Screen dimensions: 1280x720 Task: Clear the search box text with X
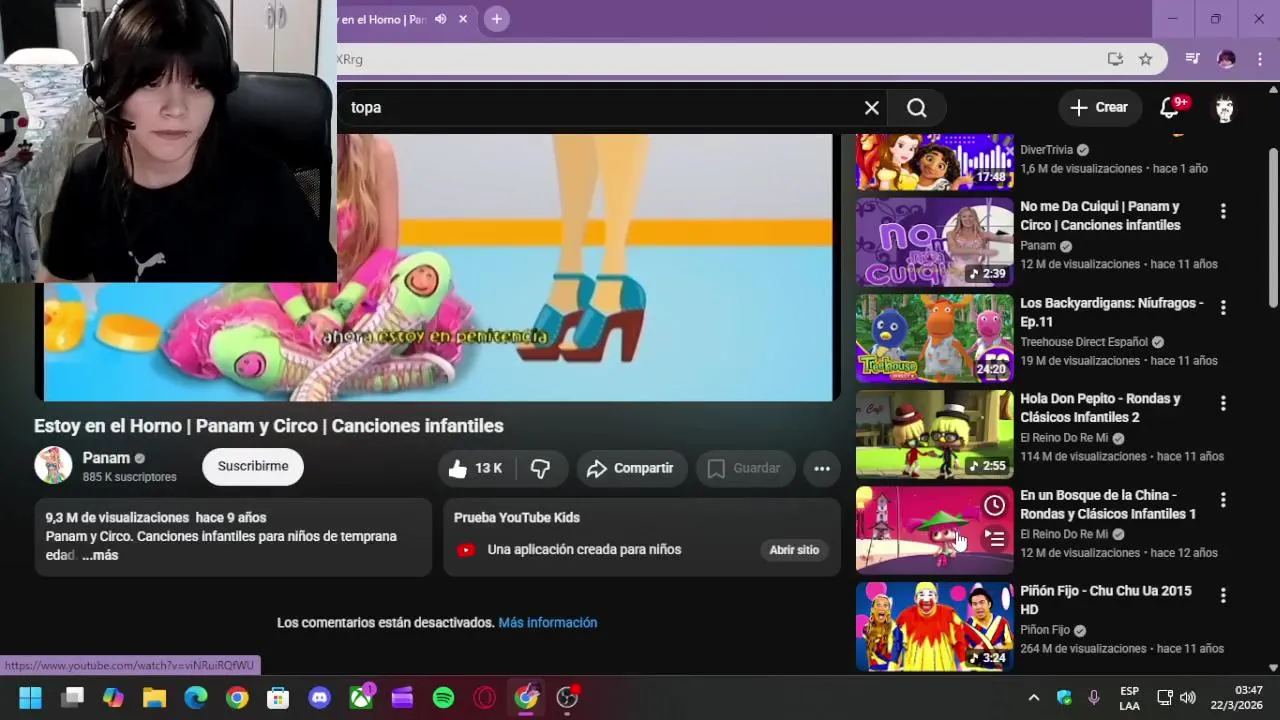(x=872, y=108)
